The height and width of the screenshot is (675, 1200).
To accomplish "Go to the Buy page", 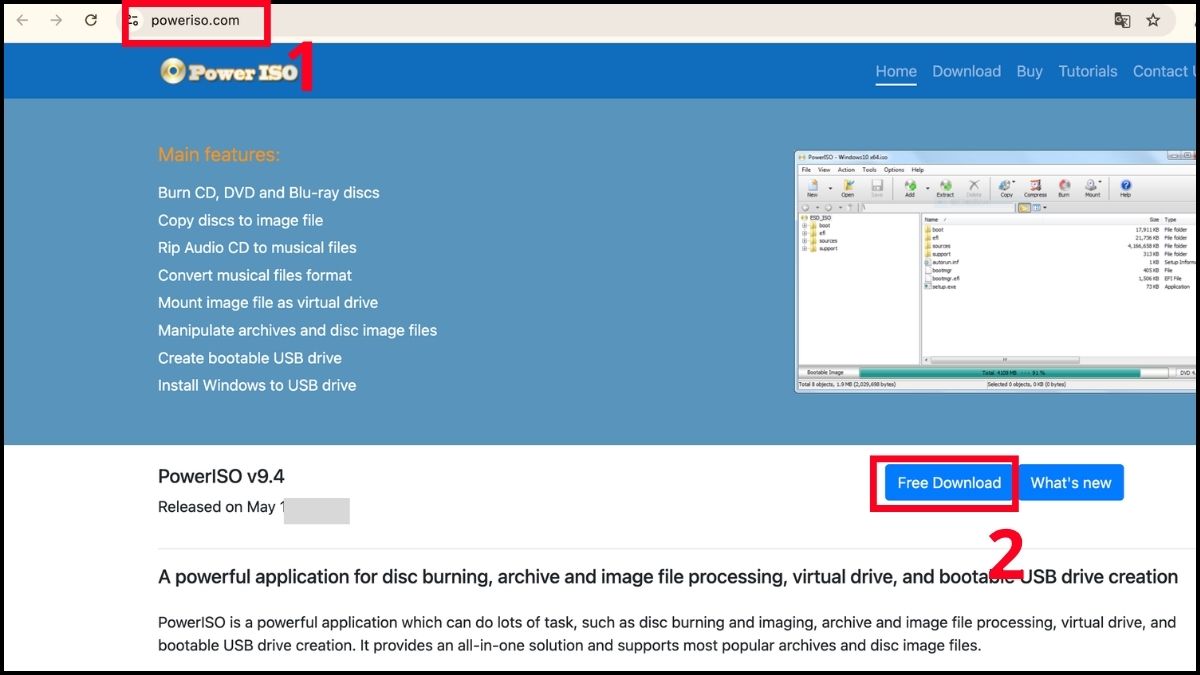I will (1029, 71).
